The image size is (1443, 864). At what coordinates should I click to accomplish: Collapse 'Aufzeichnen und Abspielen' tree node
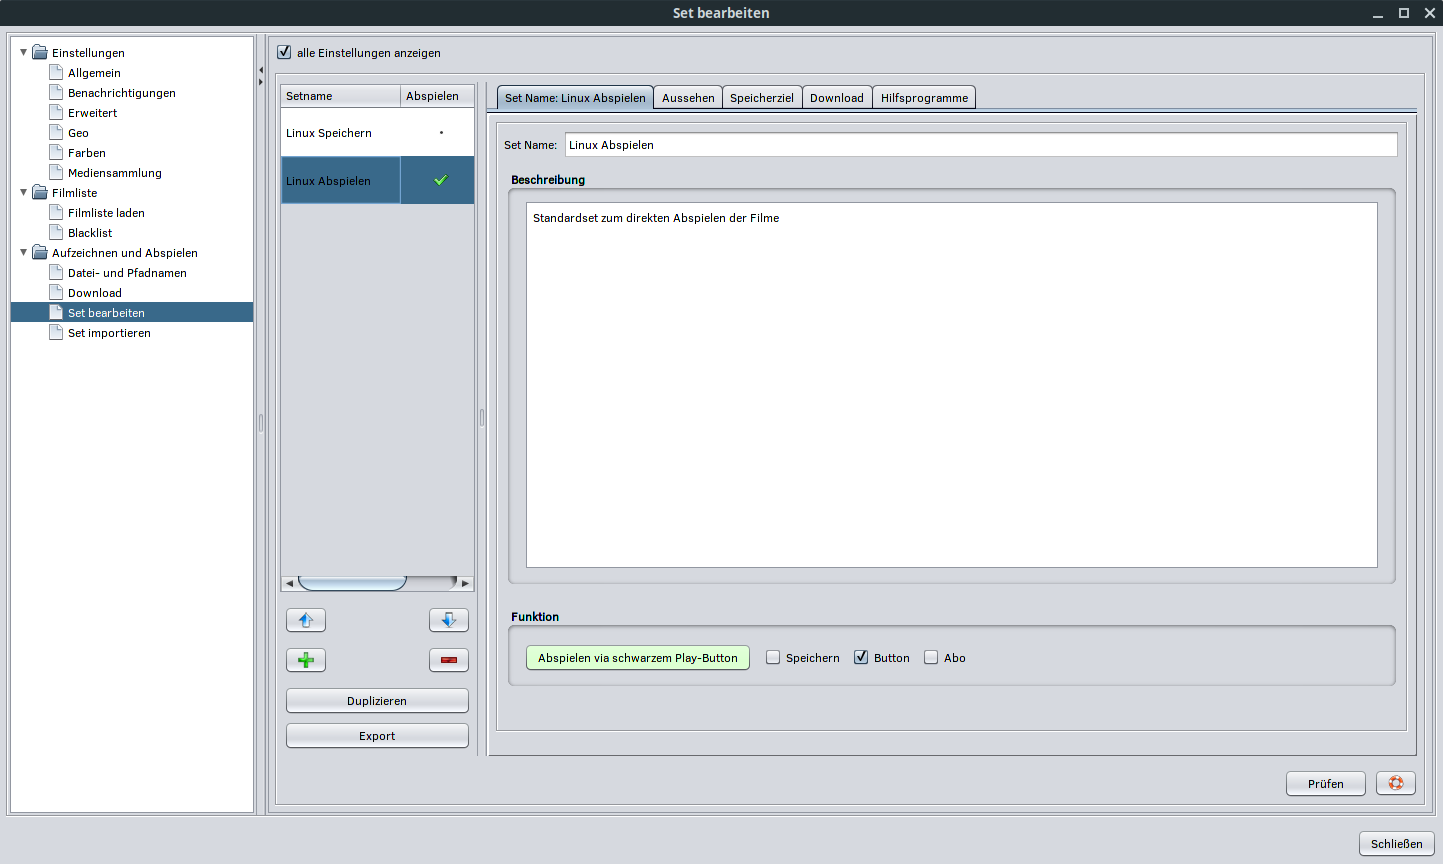tap(24, 252)
